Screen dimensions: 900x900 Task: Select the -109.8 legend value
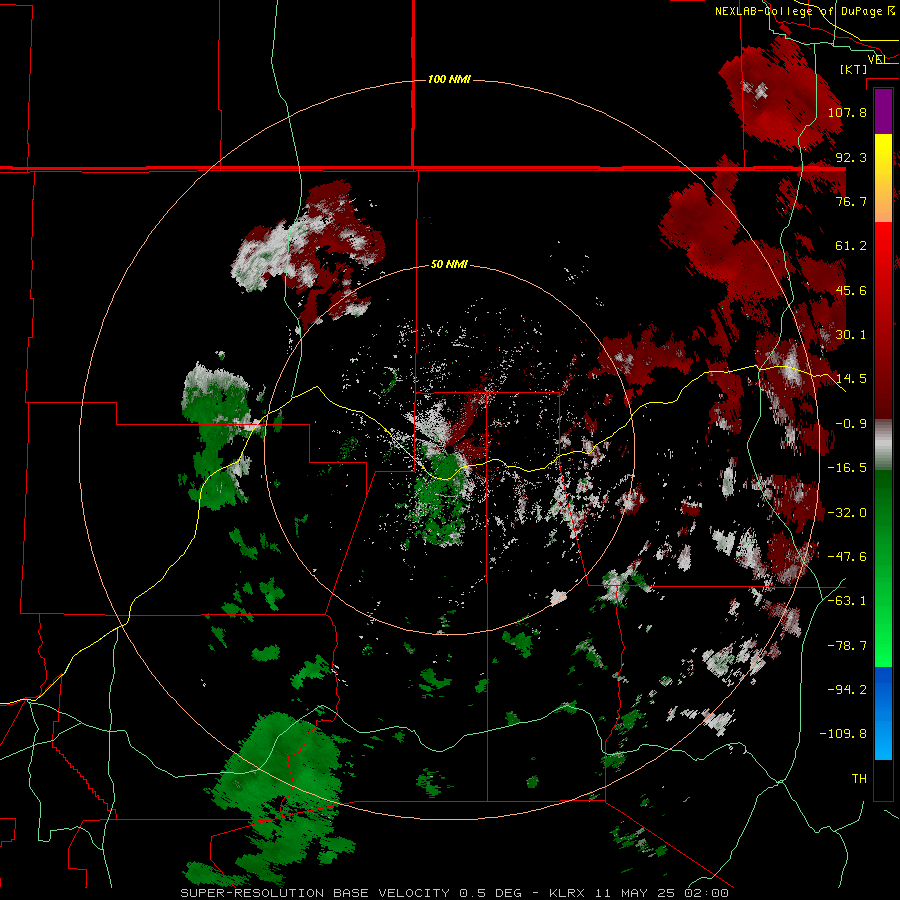point(843,734)
